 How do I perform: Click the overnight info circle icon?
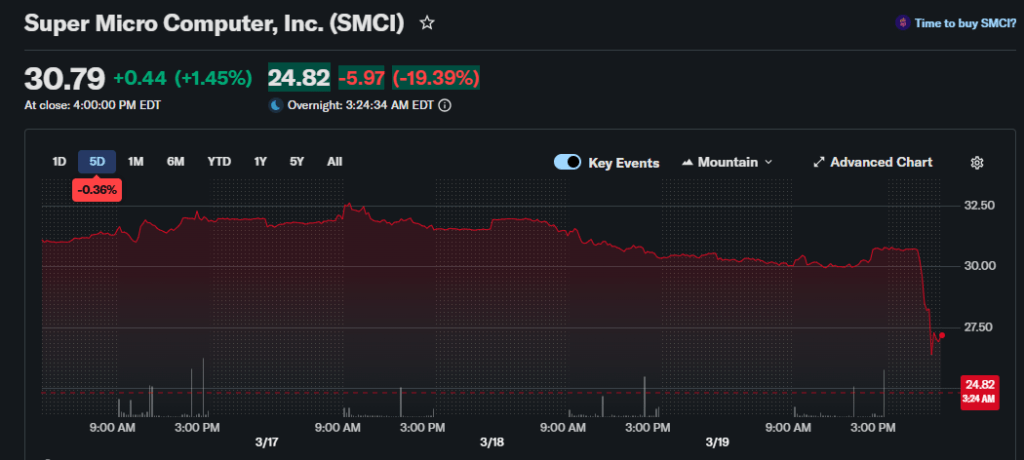coord(445,104)
